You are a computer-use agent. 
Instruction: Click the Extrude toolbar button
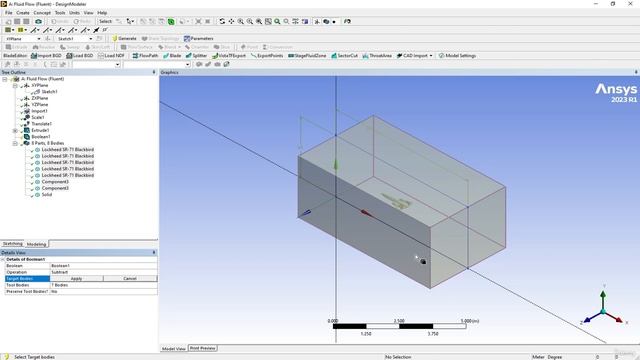pyautogui.click(x=16, y=47)
